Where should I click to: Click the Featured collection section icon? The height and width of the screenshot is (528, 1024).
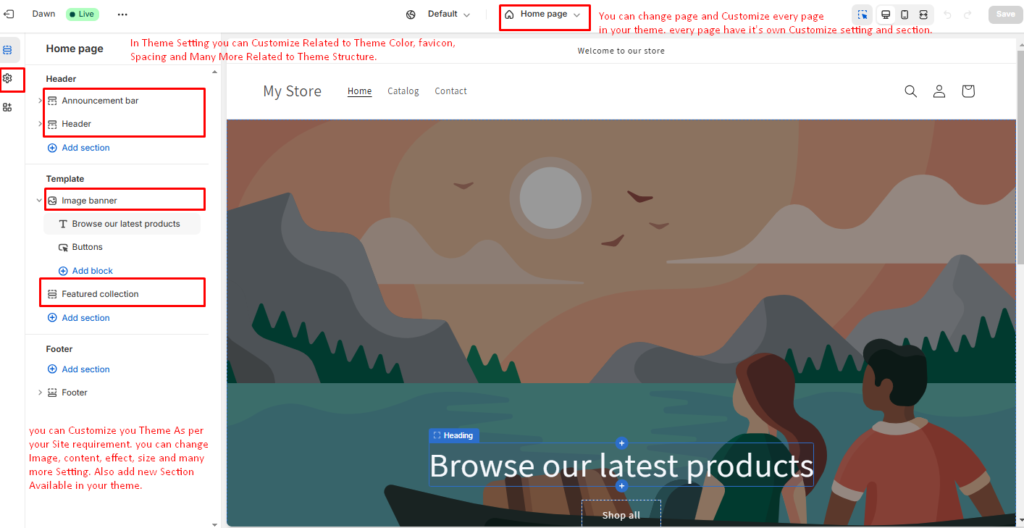[x=52, y=294]
